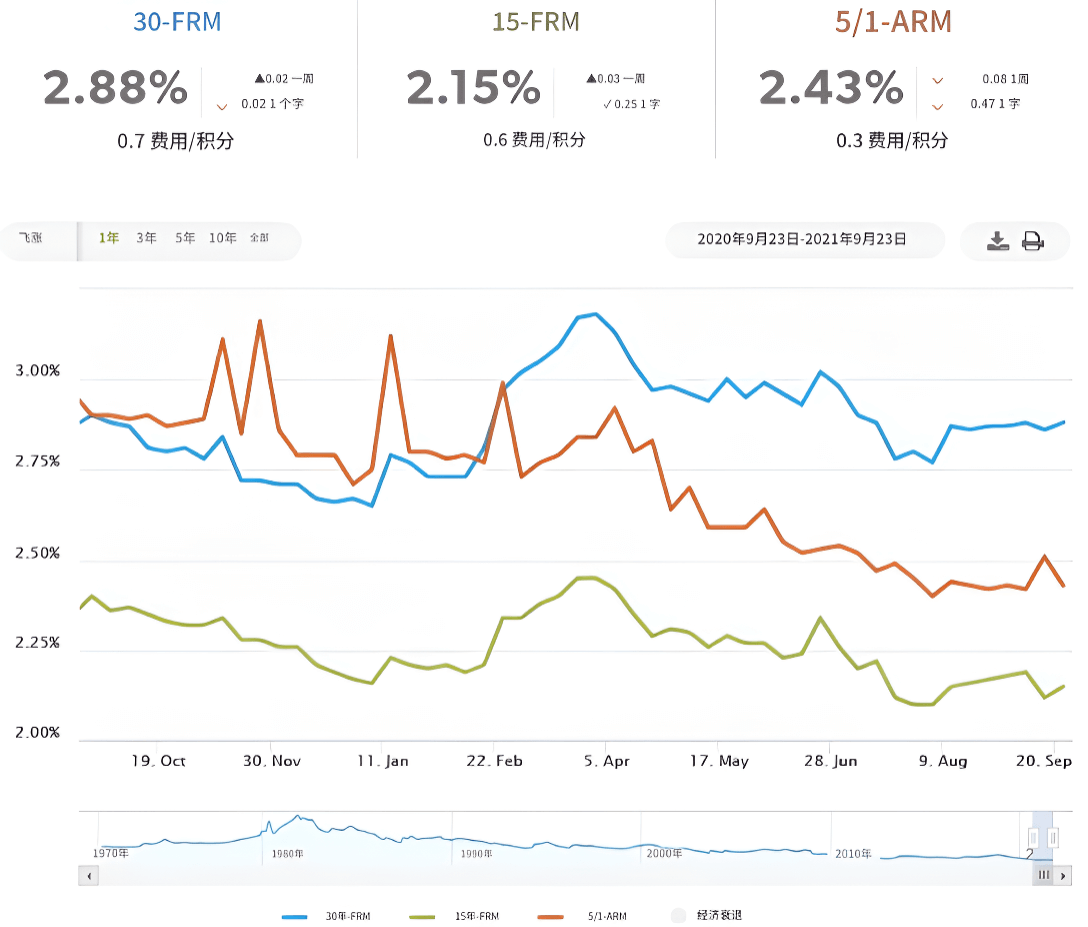Click the 2.50% y-axis label

tap(37, 553)
